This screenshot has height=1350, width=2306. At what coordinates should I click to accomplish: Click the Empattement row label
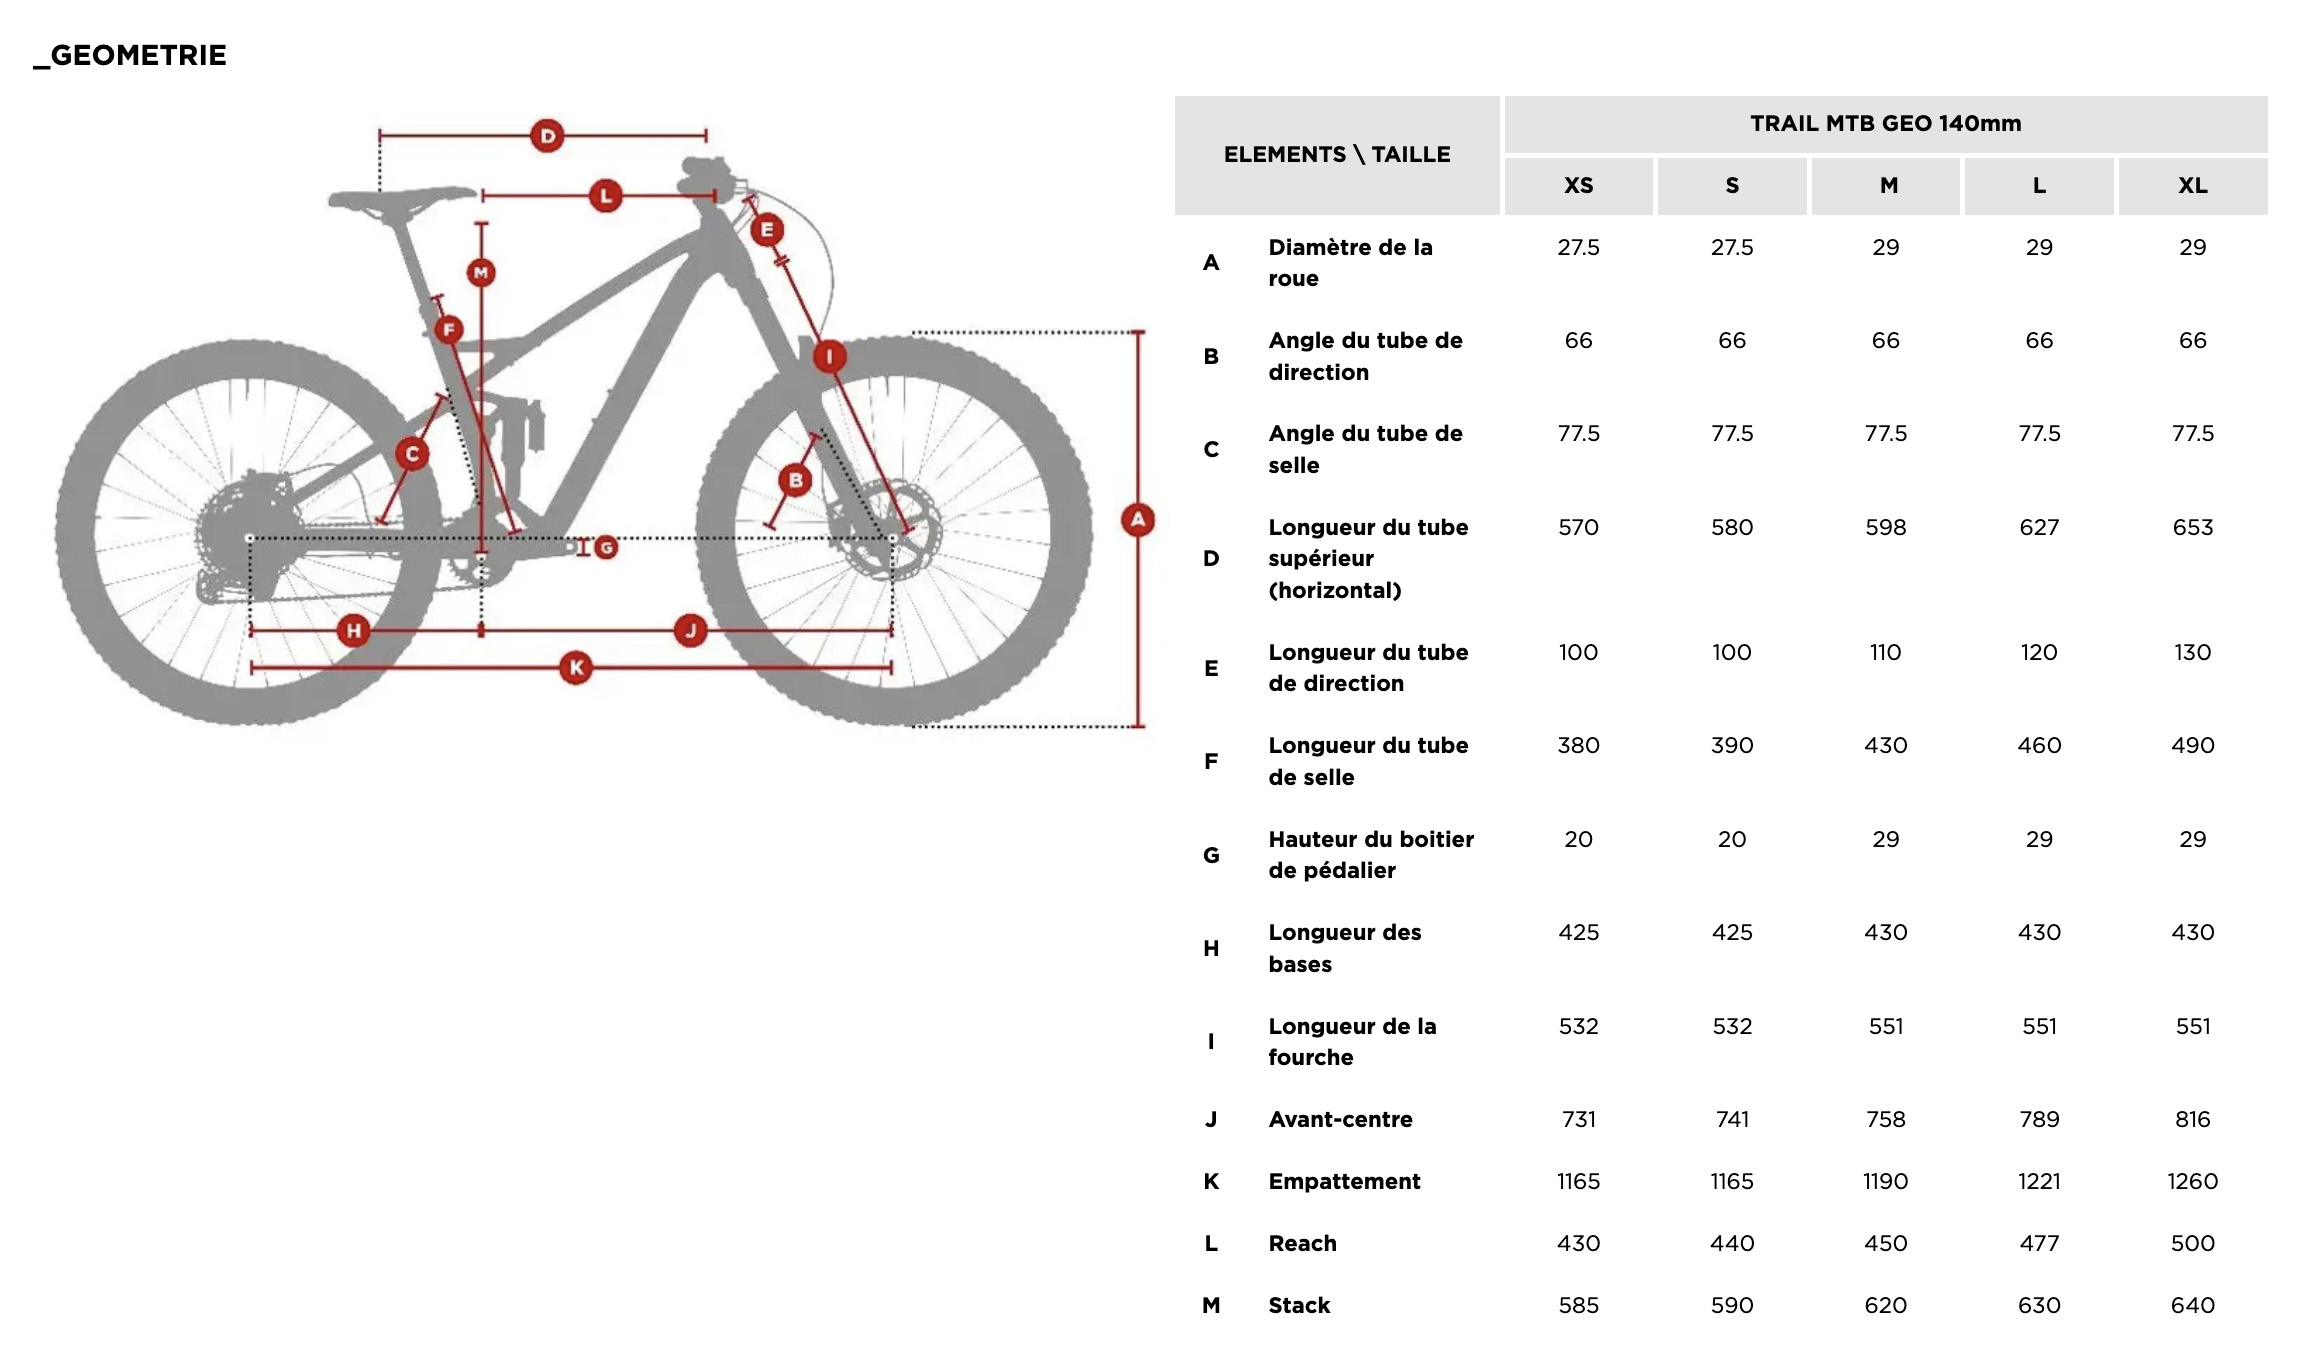[1344, 1181]
